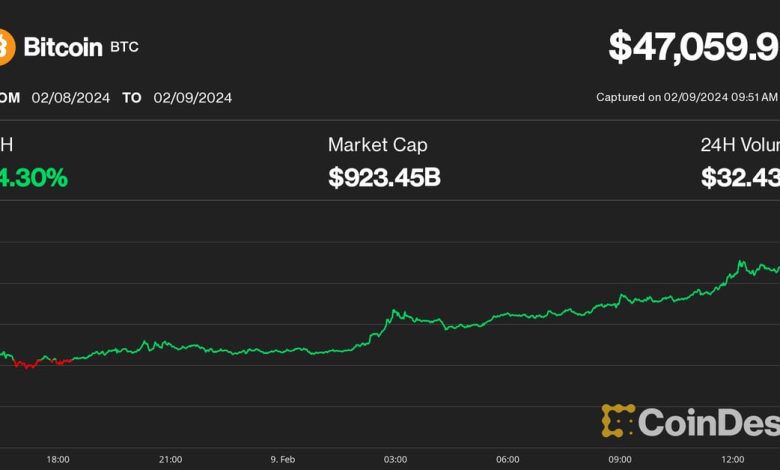Click the 18:00 time axis label
Screen dimensions: 780x470
[58, 459]
